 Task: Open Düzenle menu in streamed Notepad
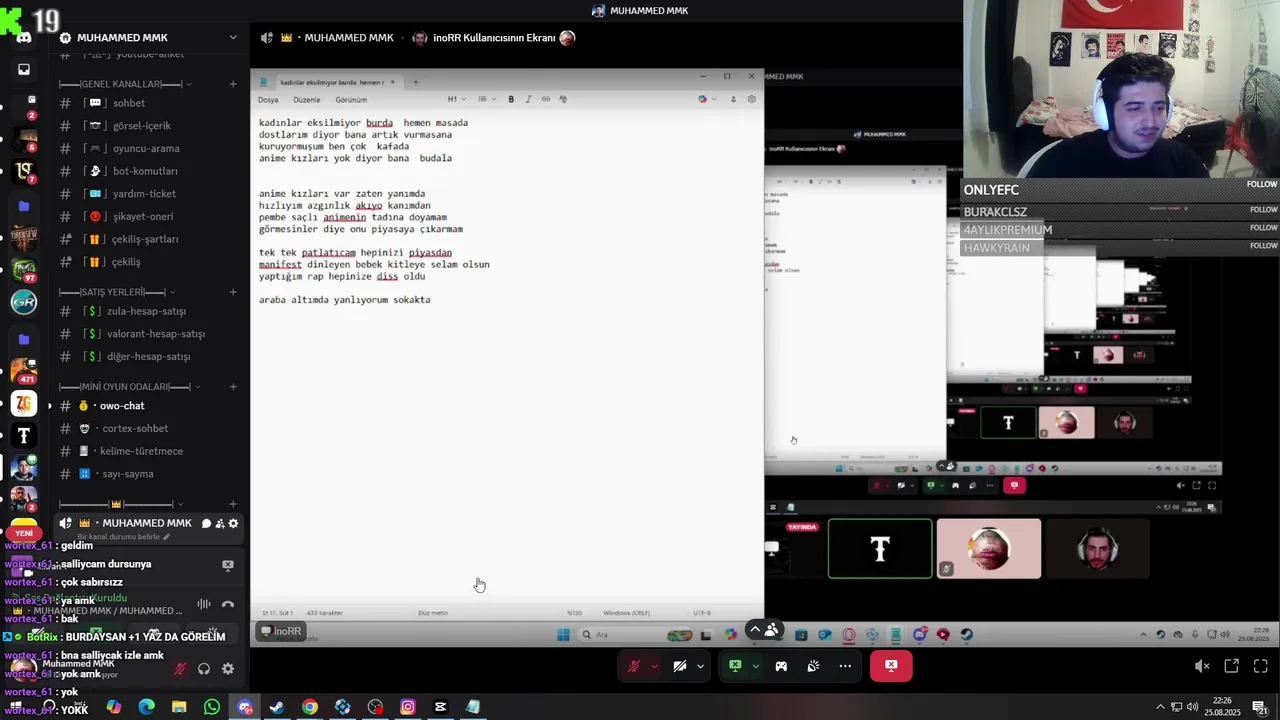click(306, 100)
